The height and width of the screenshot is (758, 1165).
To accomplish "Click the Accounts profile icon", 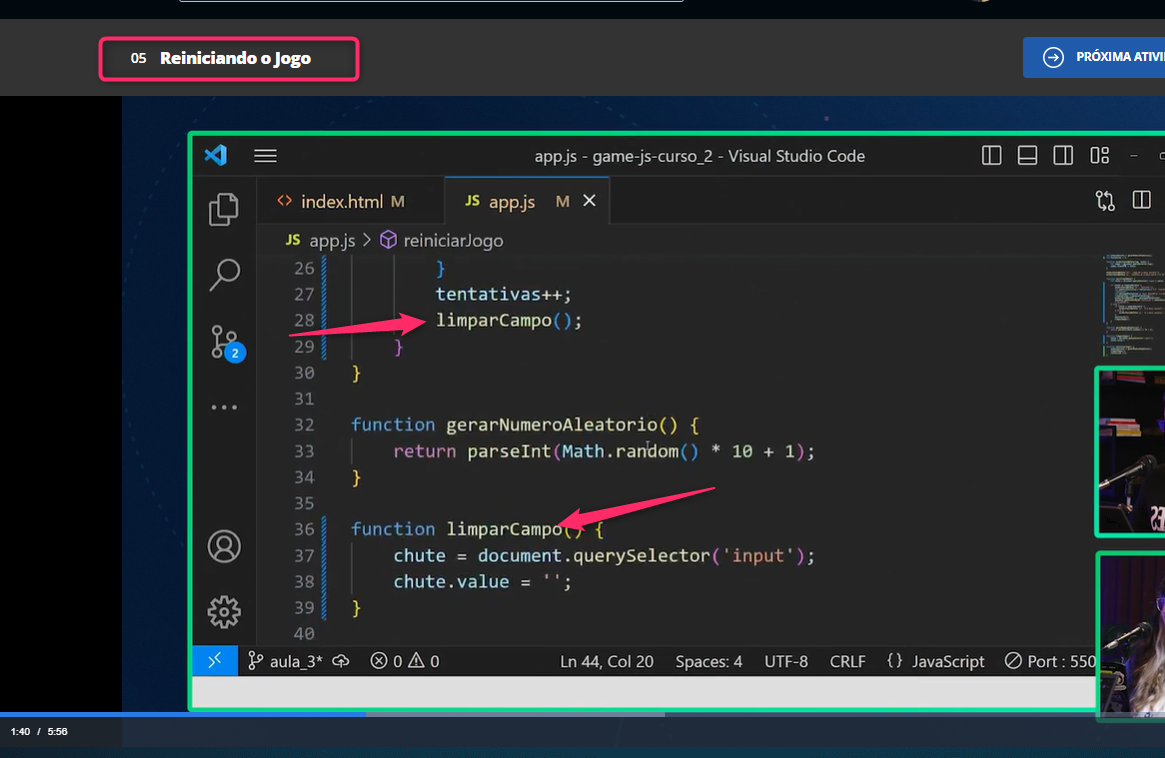I will click(x=224, y=547).
